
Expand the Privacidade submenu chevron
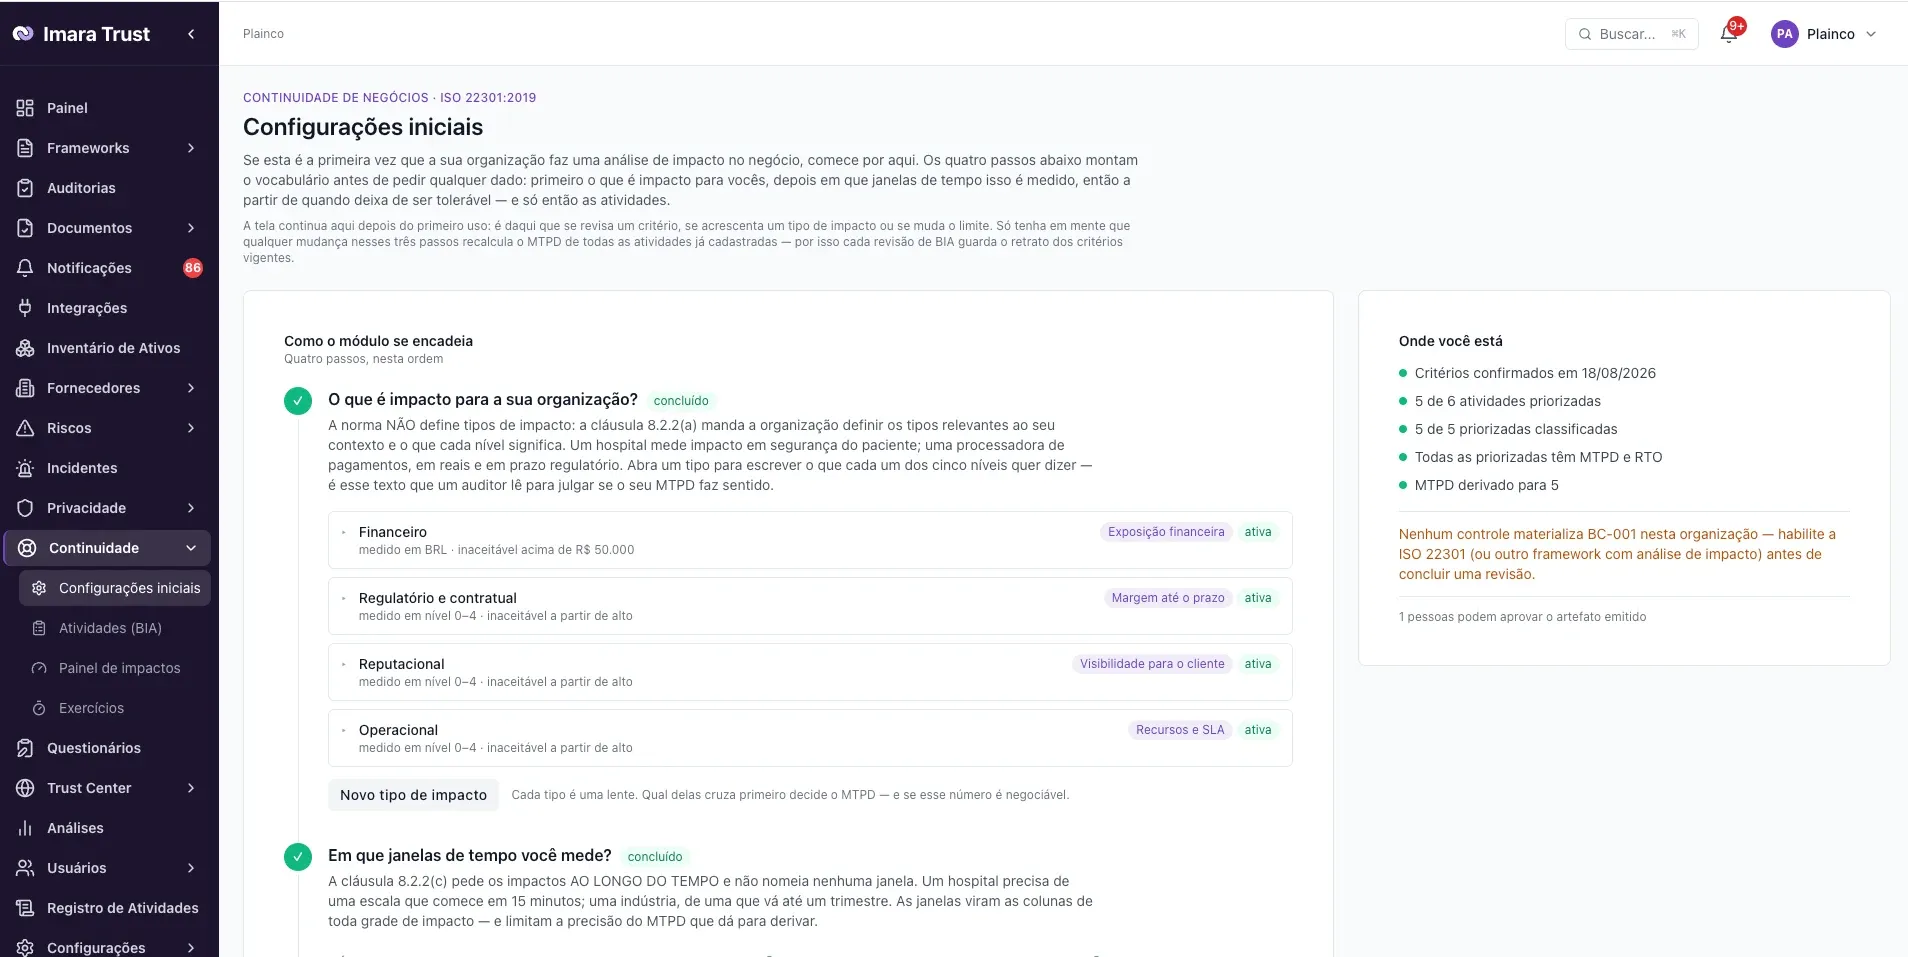pyautogui.click(x=191, y=508)
